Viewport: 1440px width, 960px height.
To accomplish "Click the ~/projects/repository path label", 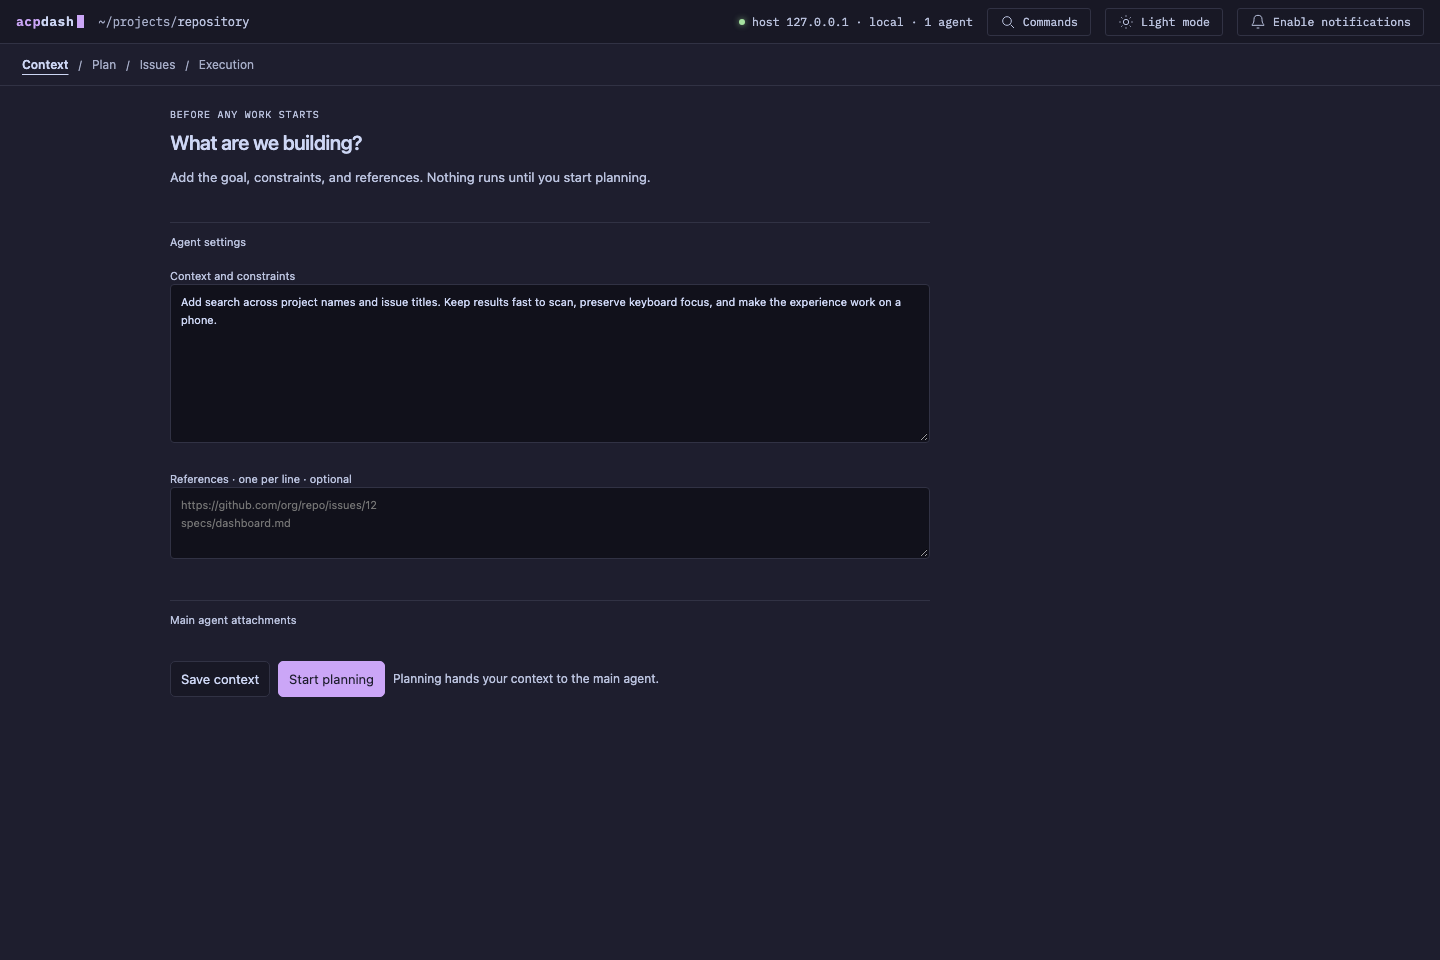I will coord(174,22).
